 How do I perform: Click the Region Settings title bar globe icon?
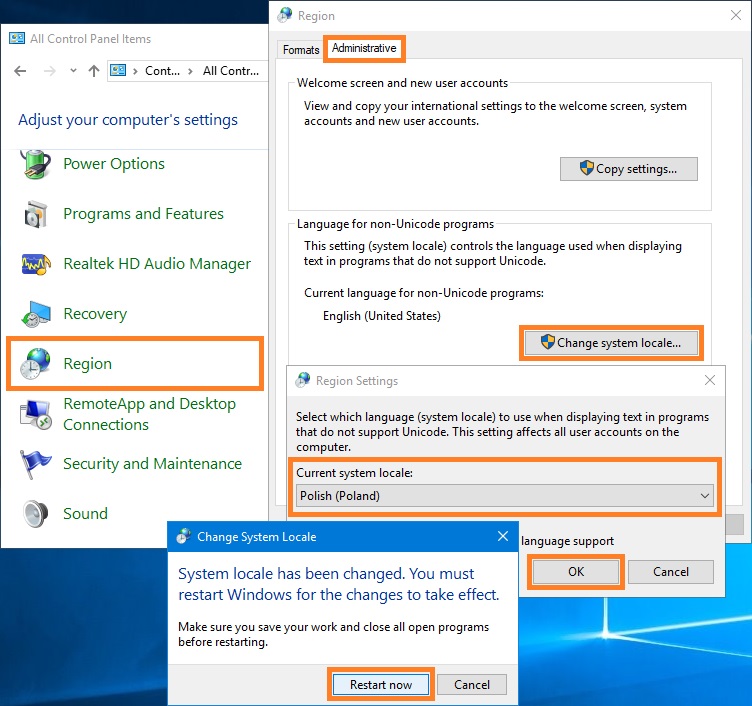[303, 380]
